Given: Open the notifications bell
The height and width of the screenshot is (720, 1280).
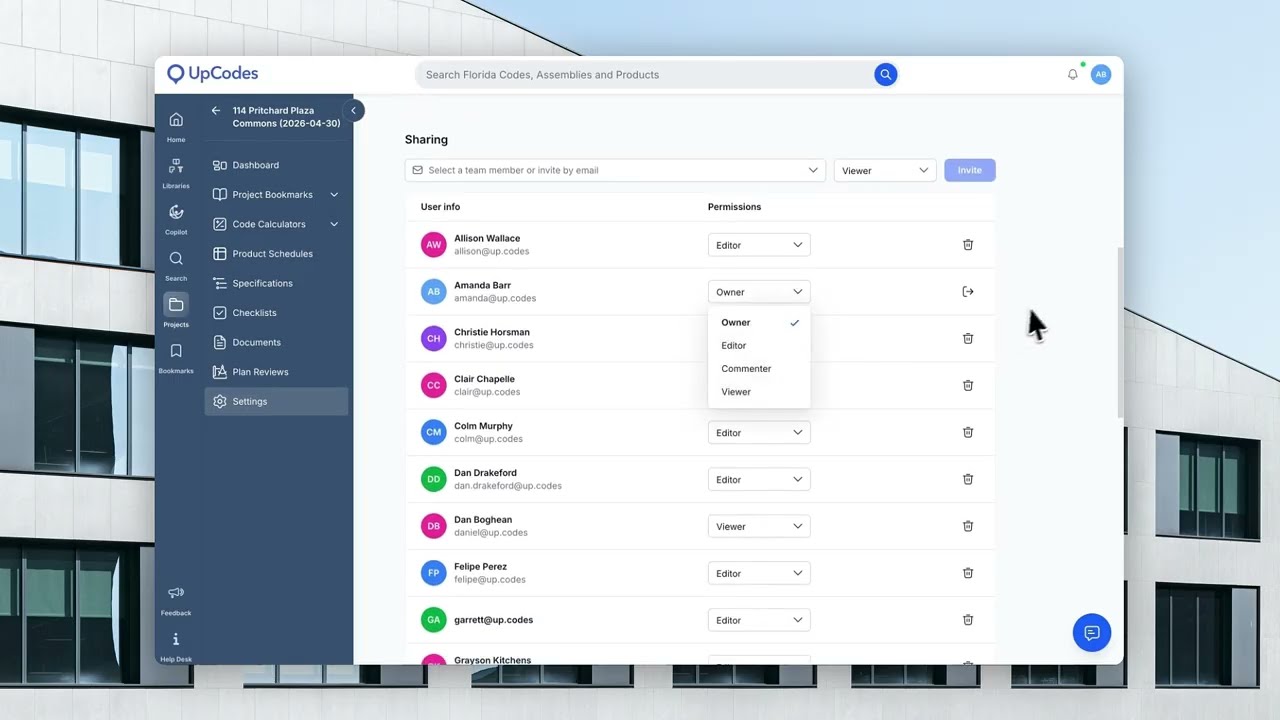Looking at the screenshot, I should [1073, 74].
